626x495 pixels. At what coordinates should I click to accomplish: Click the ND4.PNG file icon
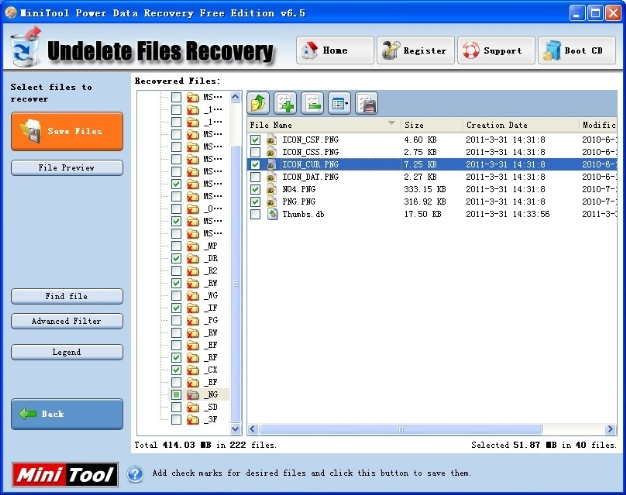pos(272,189)
